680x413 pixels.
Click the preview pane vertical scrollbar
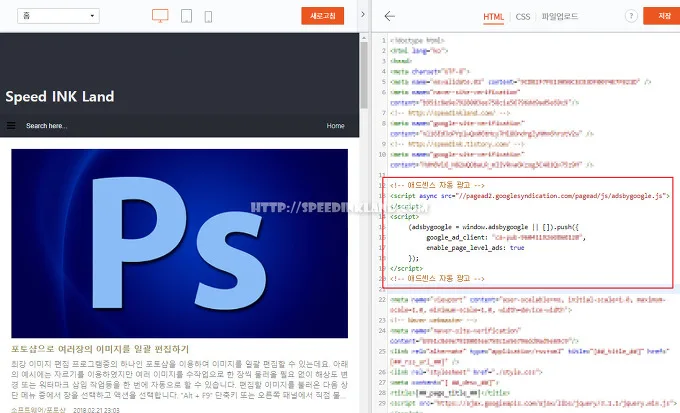[x=364, y=74]
